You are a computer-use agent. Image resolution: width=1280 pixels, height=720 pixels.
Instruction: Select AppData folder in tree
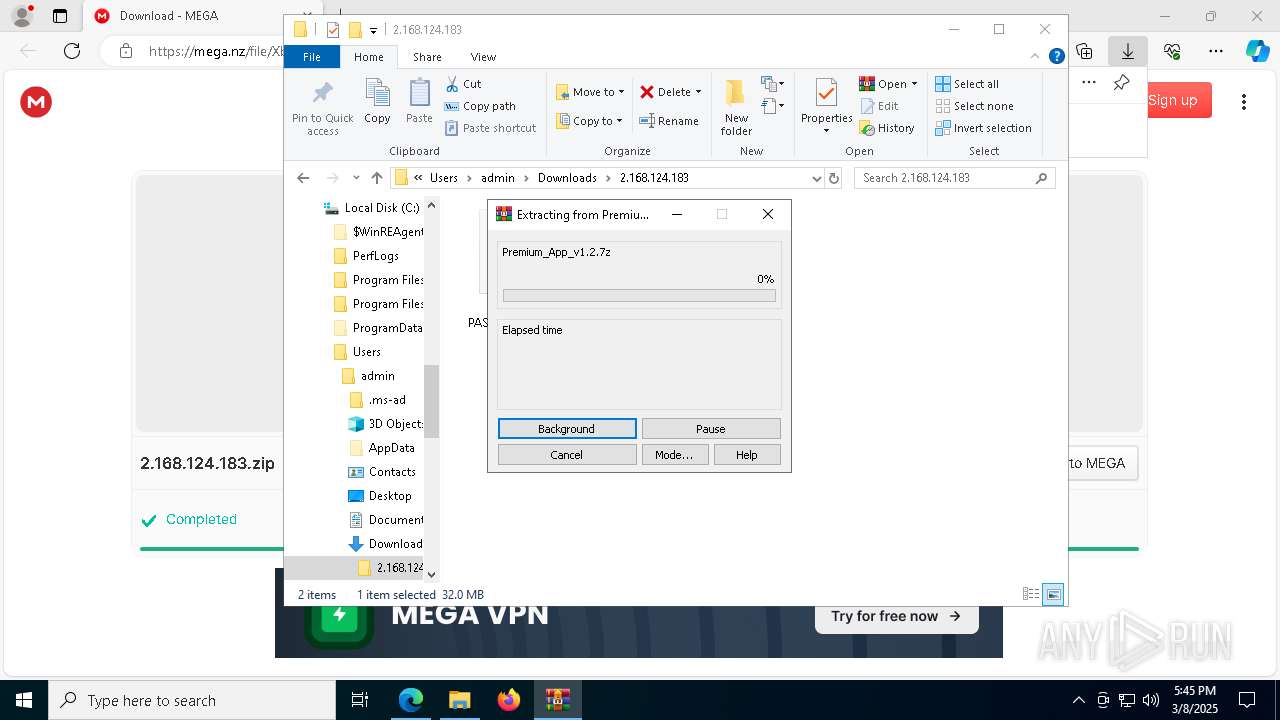(381, 448)
